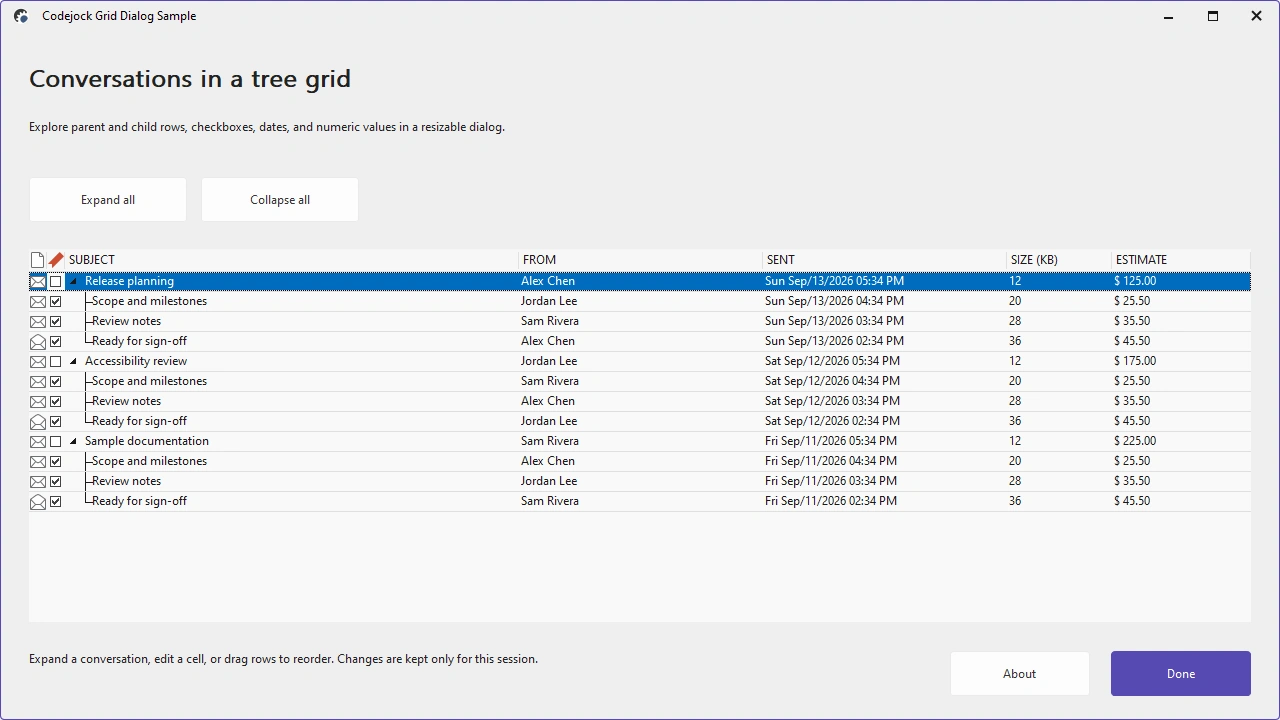Click the Collapse all button

click(x=280, y=200)
